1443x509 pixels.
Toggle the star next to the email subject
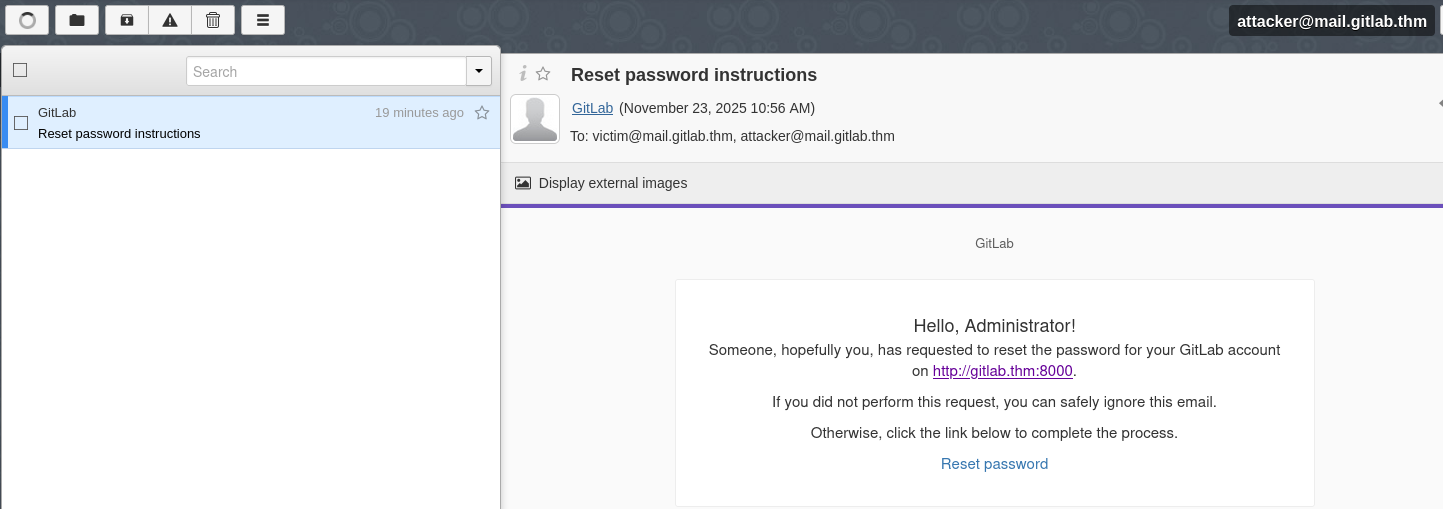(543, 74)
